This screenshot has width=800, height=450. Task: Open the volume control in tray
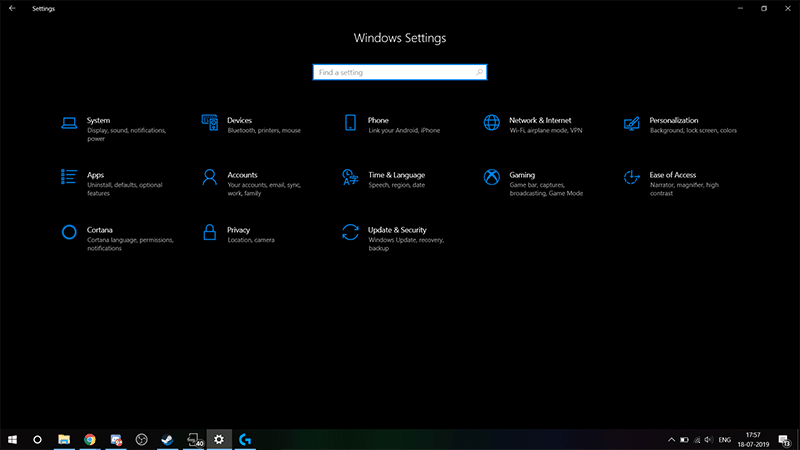click(x=708, y=440)
